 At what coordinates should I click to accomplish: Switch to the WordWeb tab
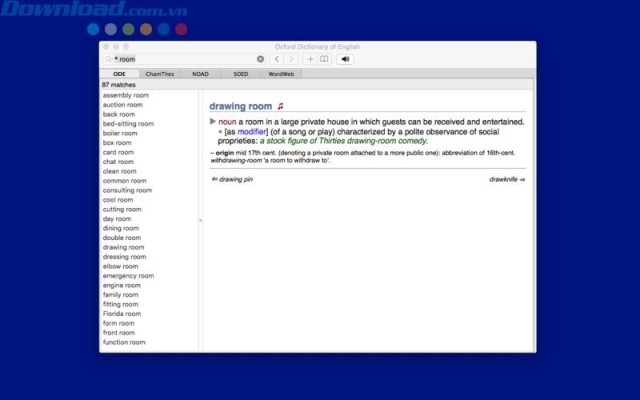(281, 74)
